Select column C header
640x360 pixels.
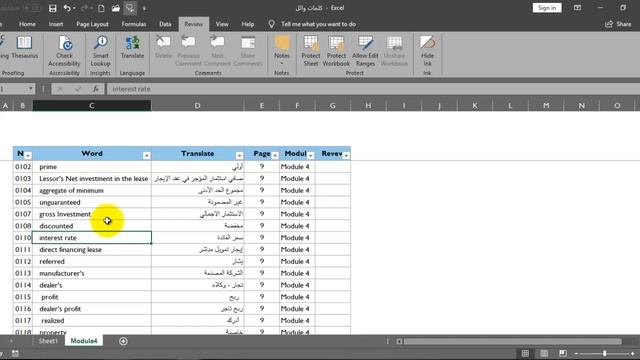[x=92, y=106]
